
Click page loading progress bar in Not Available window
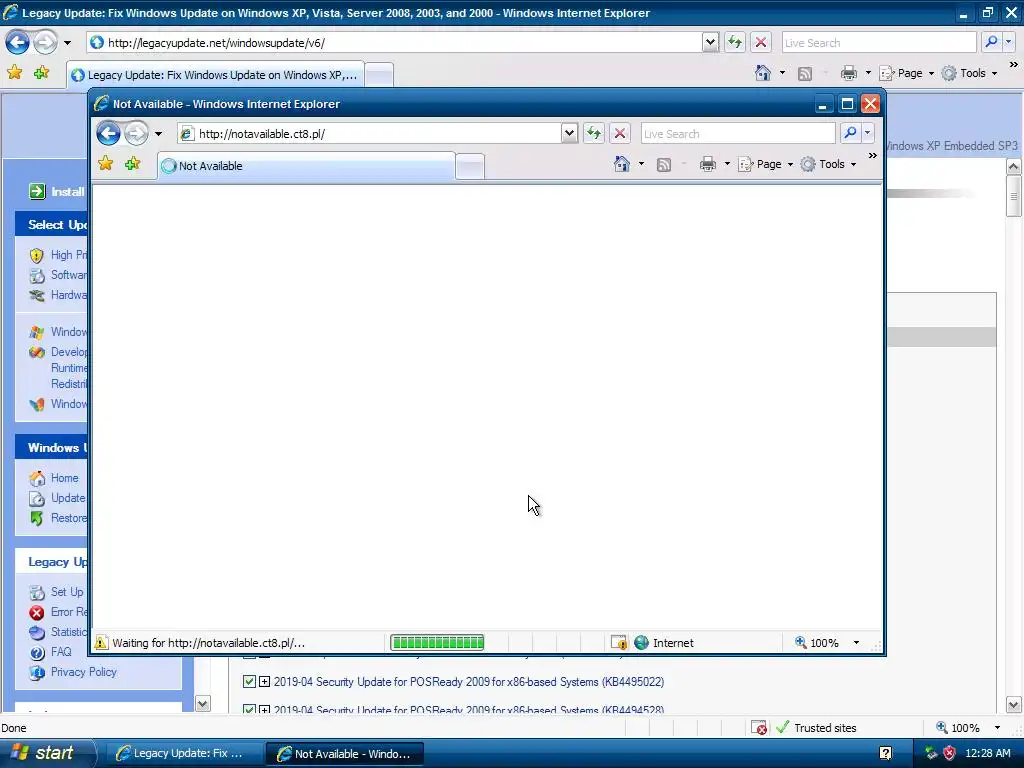tap(437, 643)
